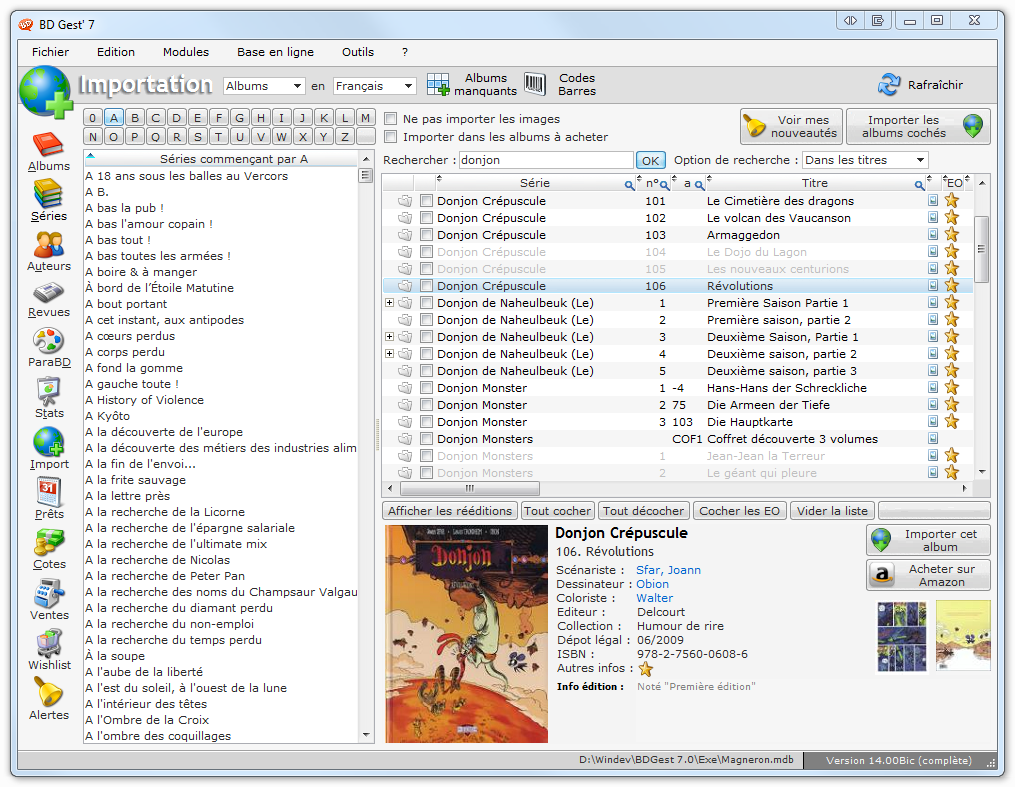Expand the Donjon de Naheulbeuk Deuxième saison partie 2 row

pos(389,353)
